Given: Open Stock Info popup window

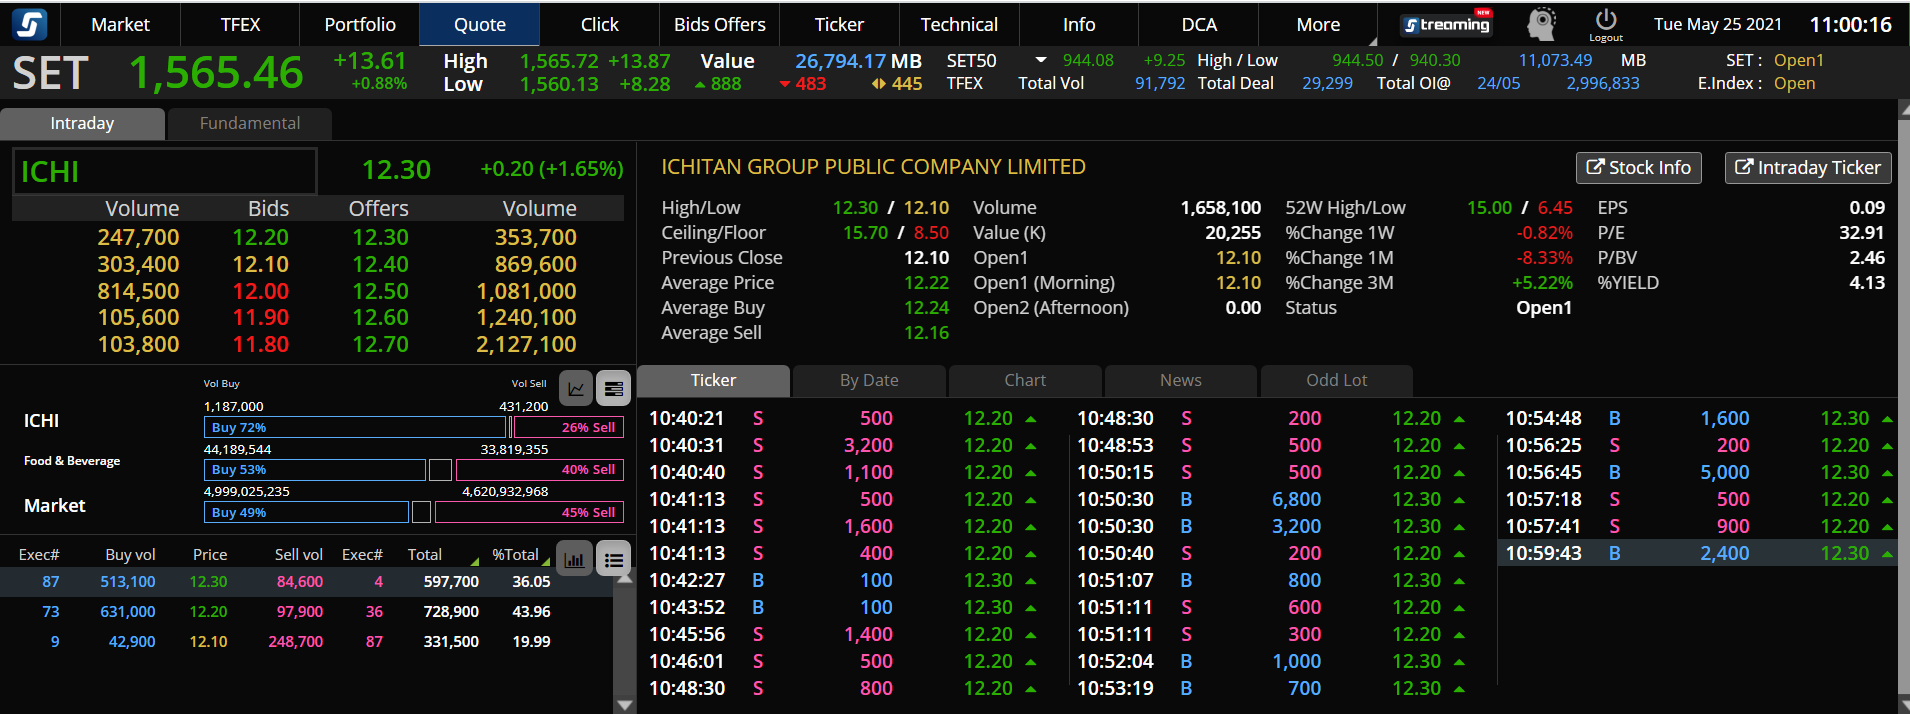Looking at the screenshot, I should [1638, 167].
